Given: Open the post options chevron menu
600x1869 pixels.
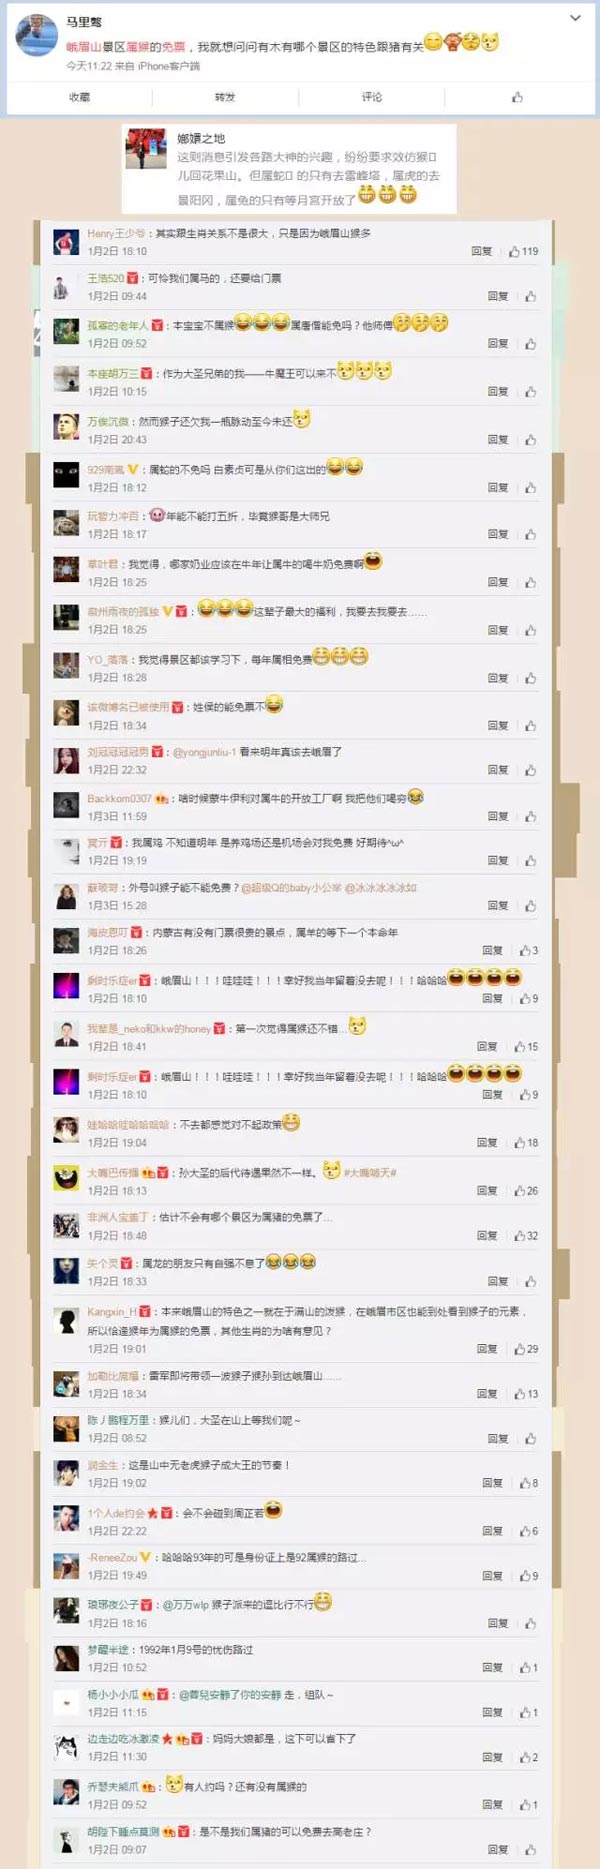Looking at the screenshot, I should tap(574, 18).
